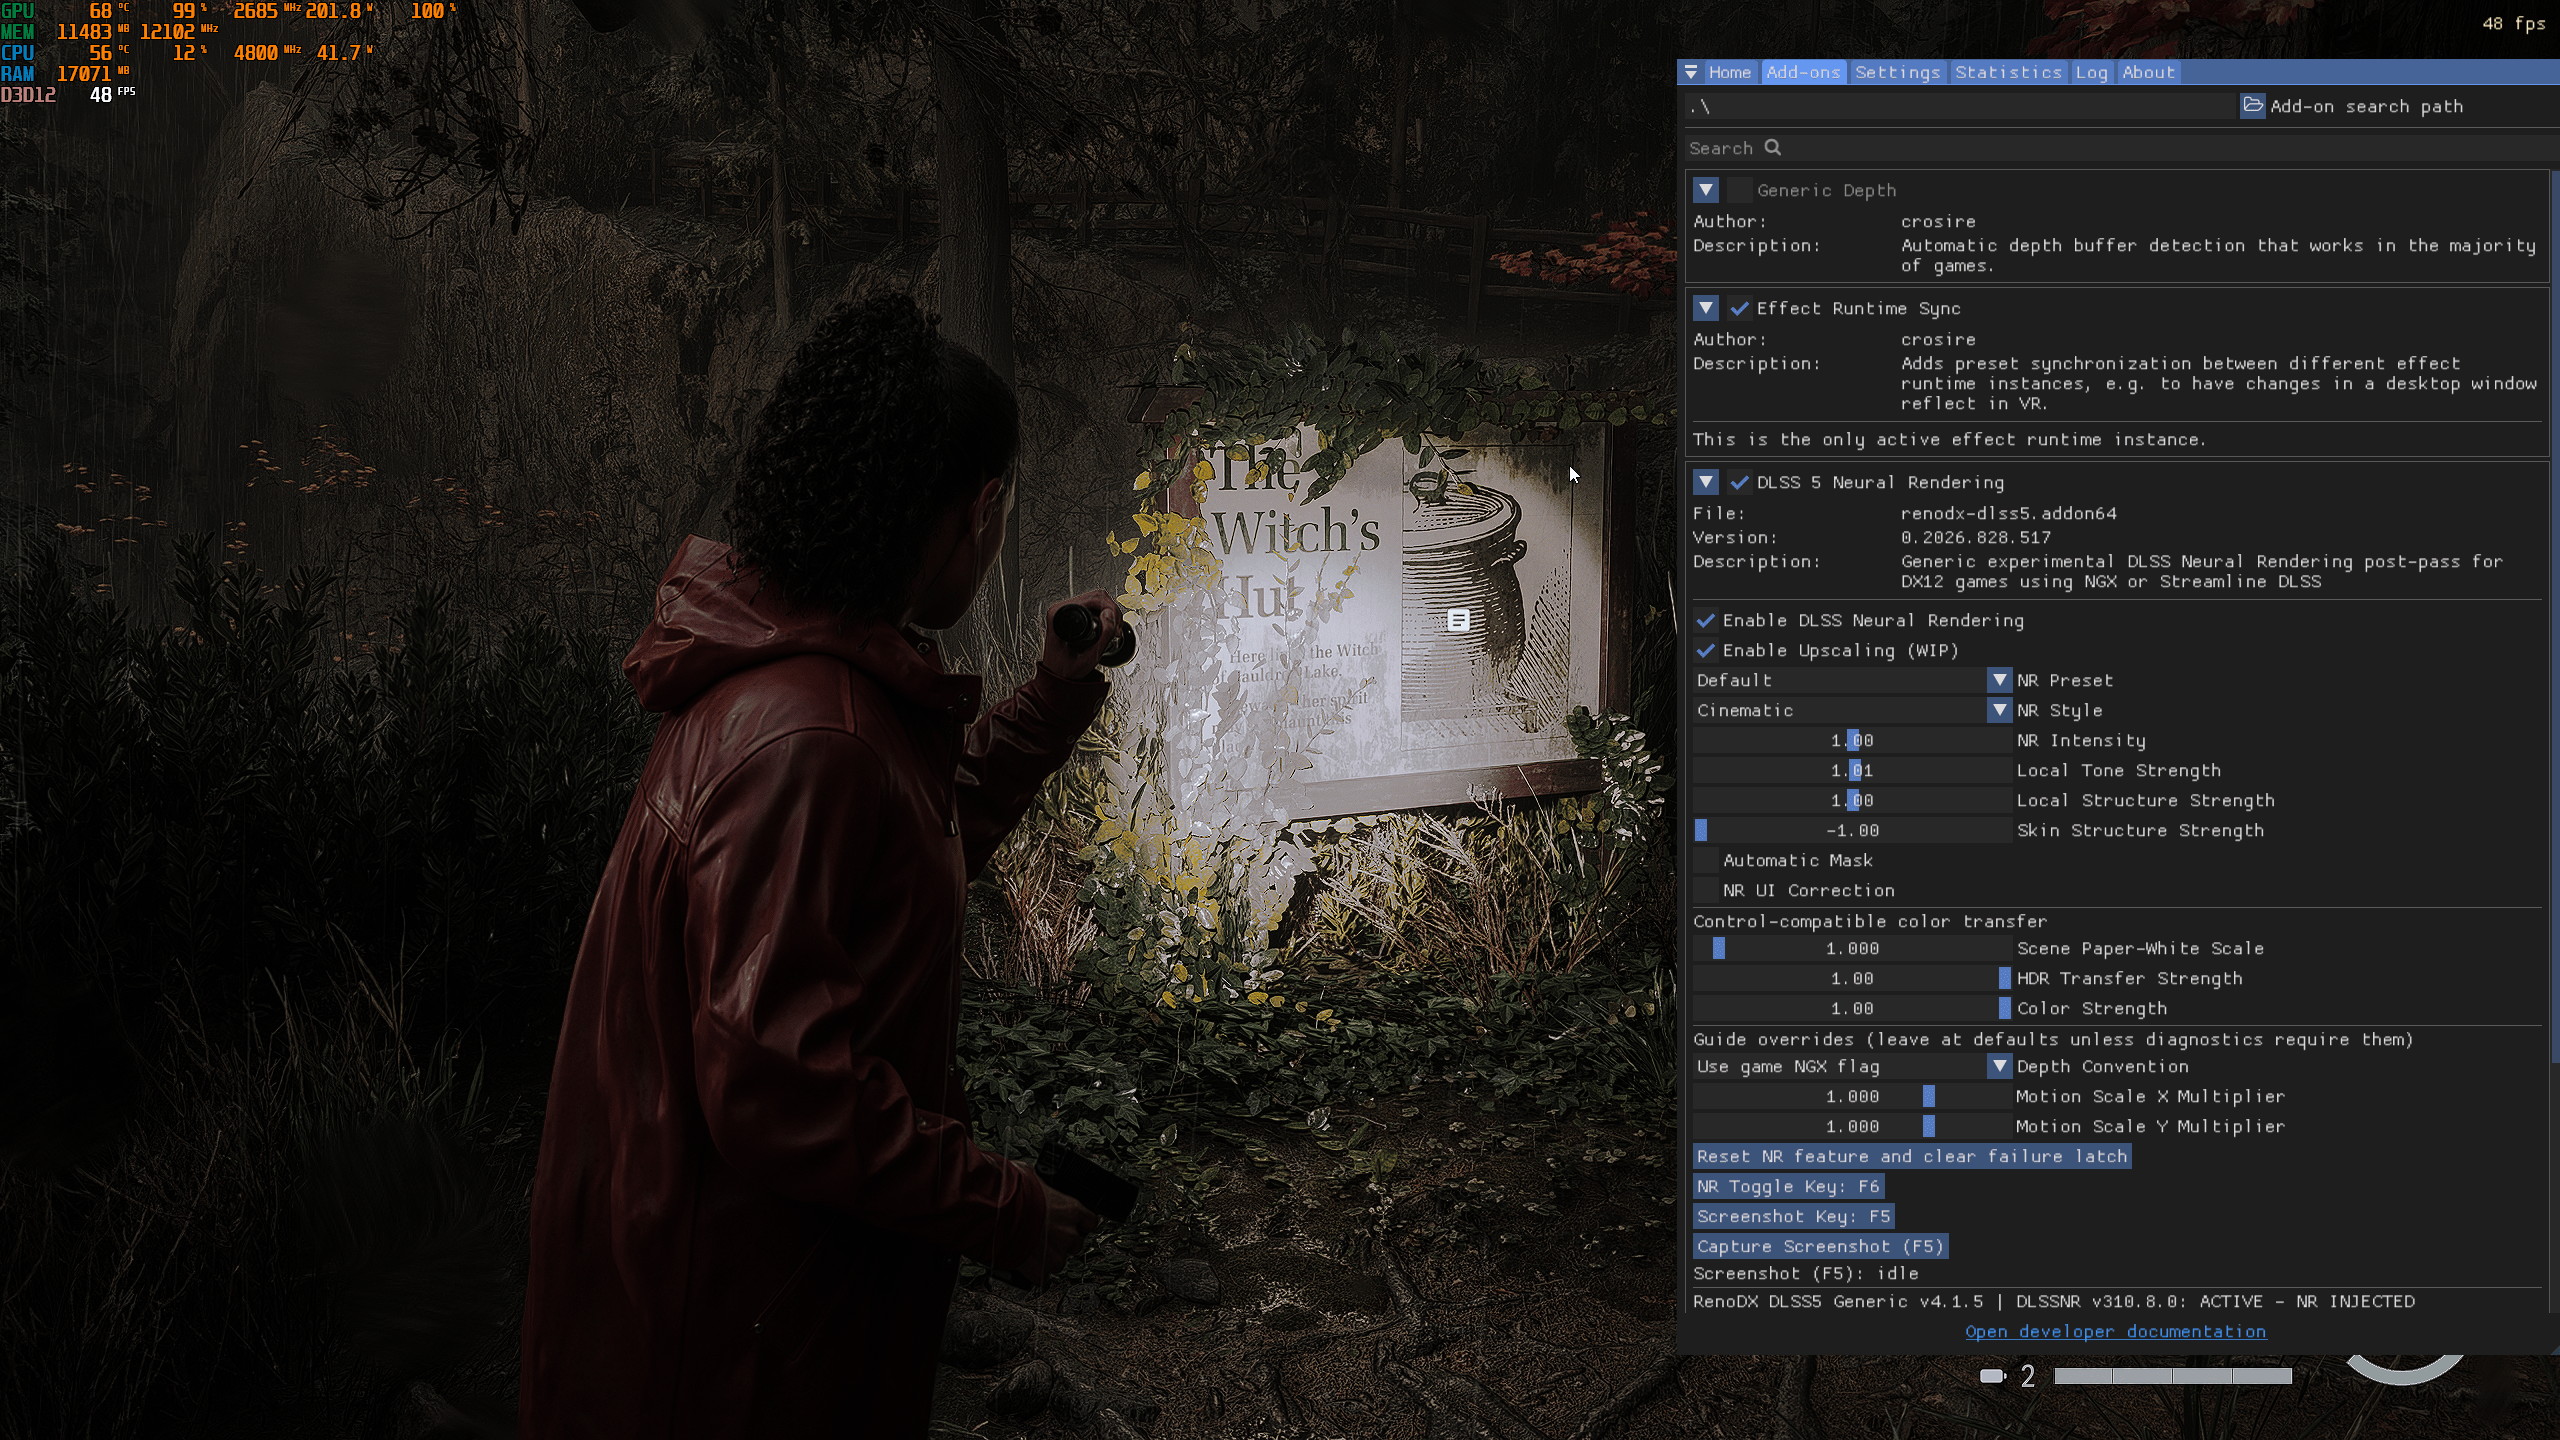Click the add-on search path text field
2560x1440 pixels.
(x=1960, y=106)
